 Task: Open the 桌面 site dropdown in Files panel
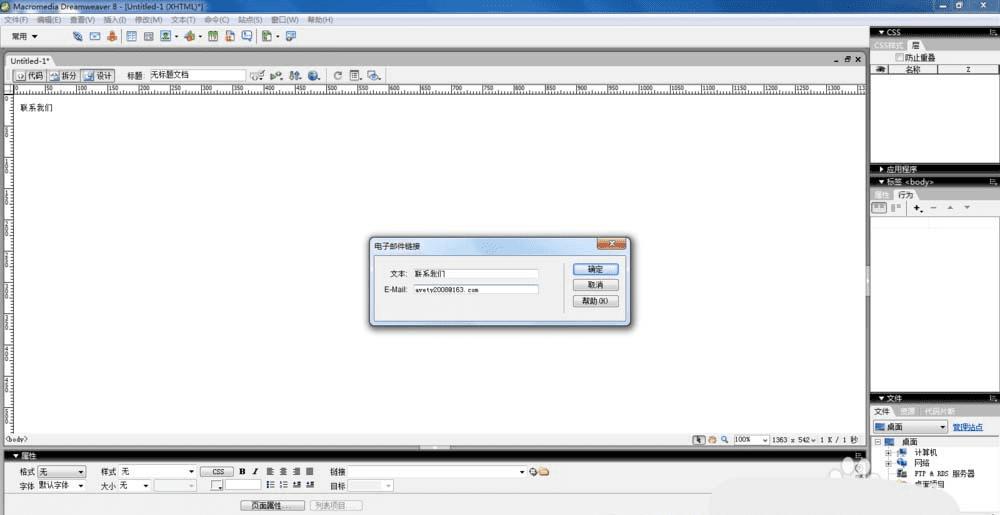tap(910, 427)
